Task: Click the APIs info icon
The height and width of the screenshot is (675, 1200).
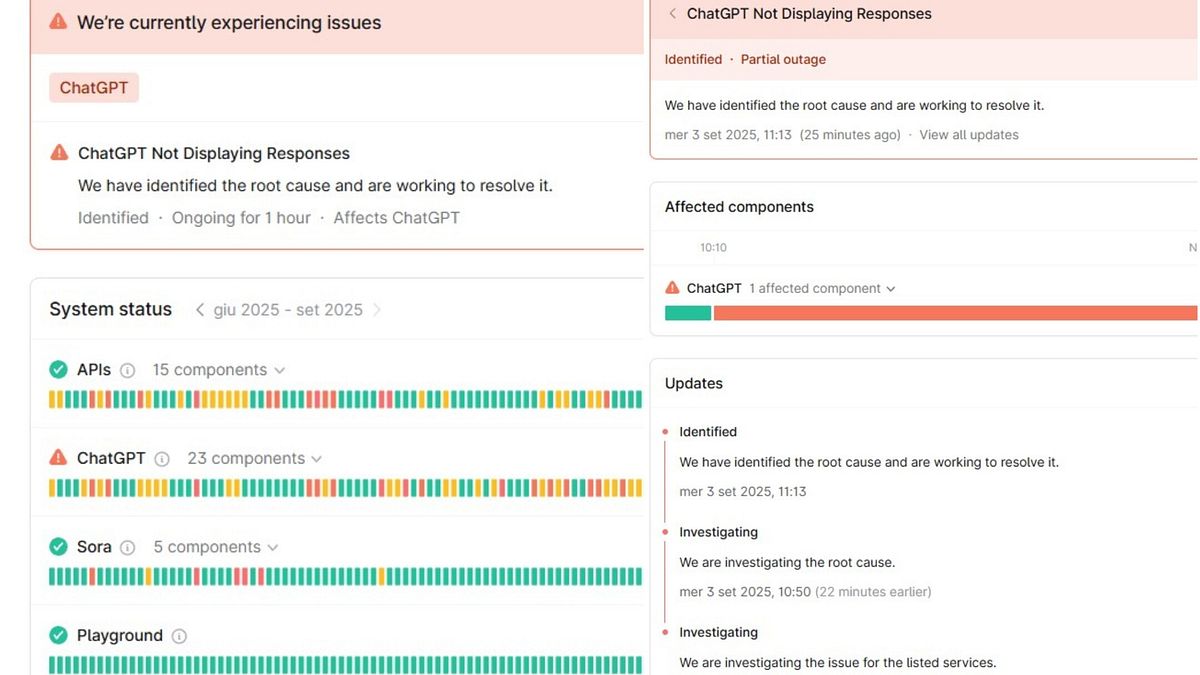Action: [127, 370]
